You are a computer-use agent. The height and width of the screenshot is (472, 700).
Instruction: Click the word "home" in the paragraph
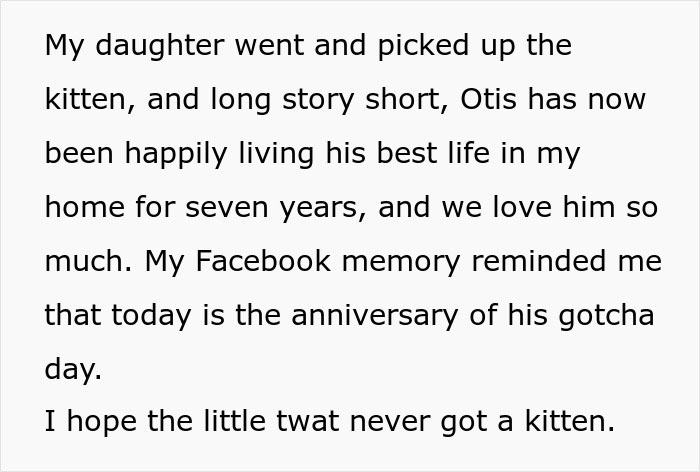(x=81, y=208)
